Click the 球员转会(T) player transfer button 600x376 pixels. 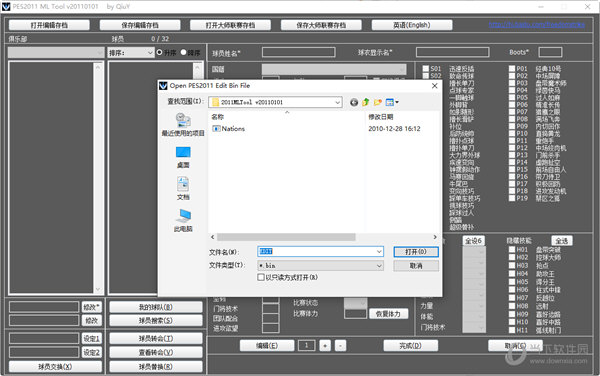(156, 339)
